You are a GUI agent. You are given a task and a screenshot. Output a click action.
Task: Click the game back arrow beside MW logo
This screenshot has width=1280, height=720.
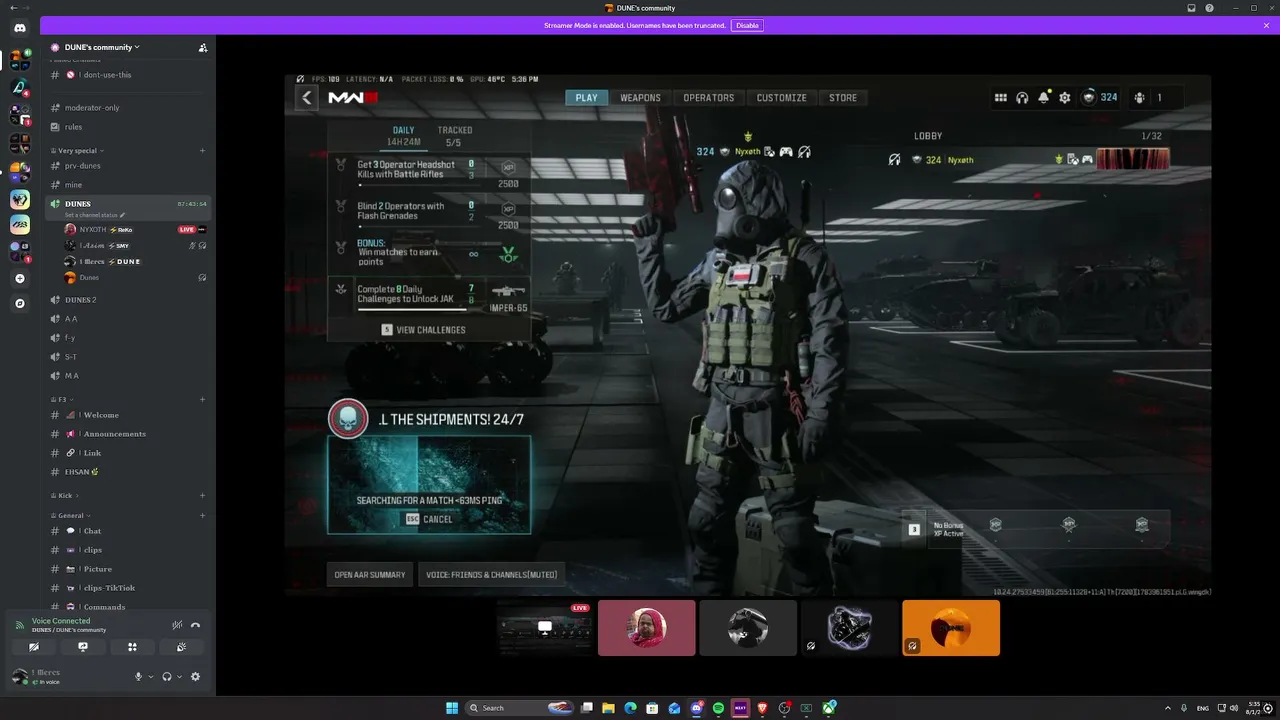(307, 97)
